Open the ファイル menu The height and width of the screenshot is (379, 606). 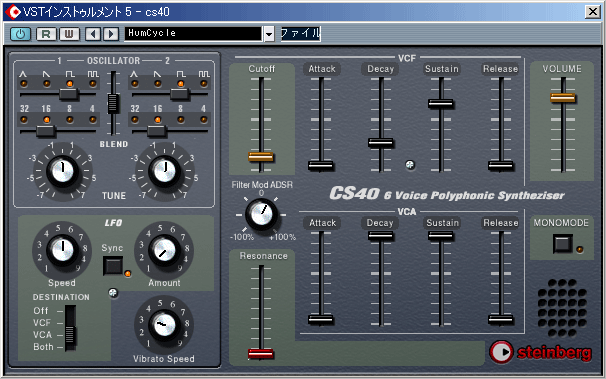[x=300, y=33]
